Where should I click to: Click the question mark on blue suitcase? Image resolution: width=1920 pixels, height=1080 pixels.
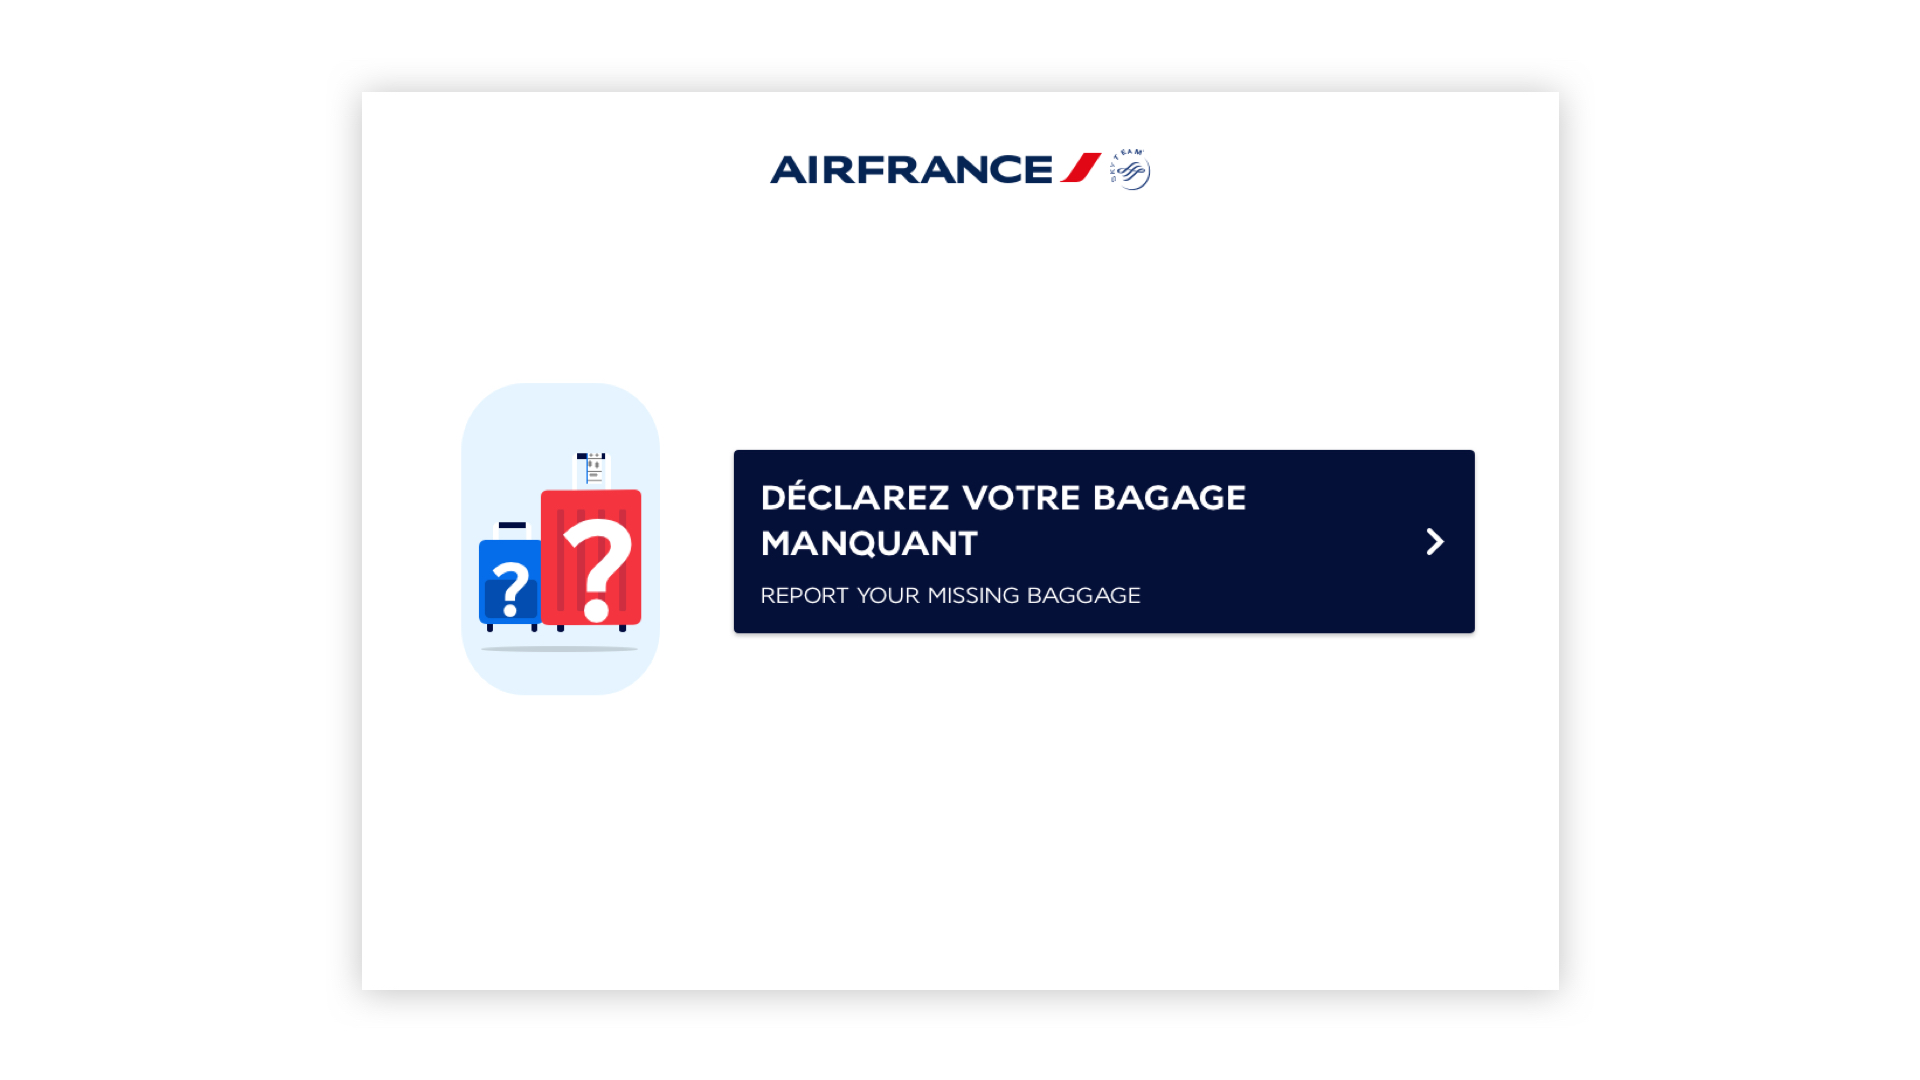point(511,590)
